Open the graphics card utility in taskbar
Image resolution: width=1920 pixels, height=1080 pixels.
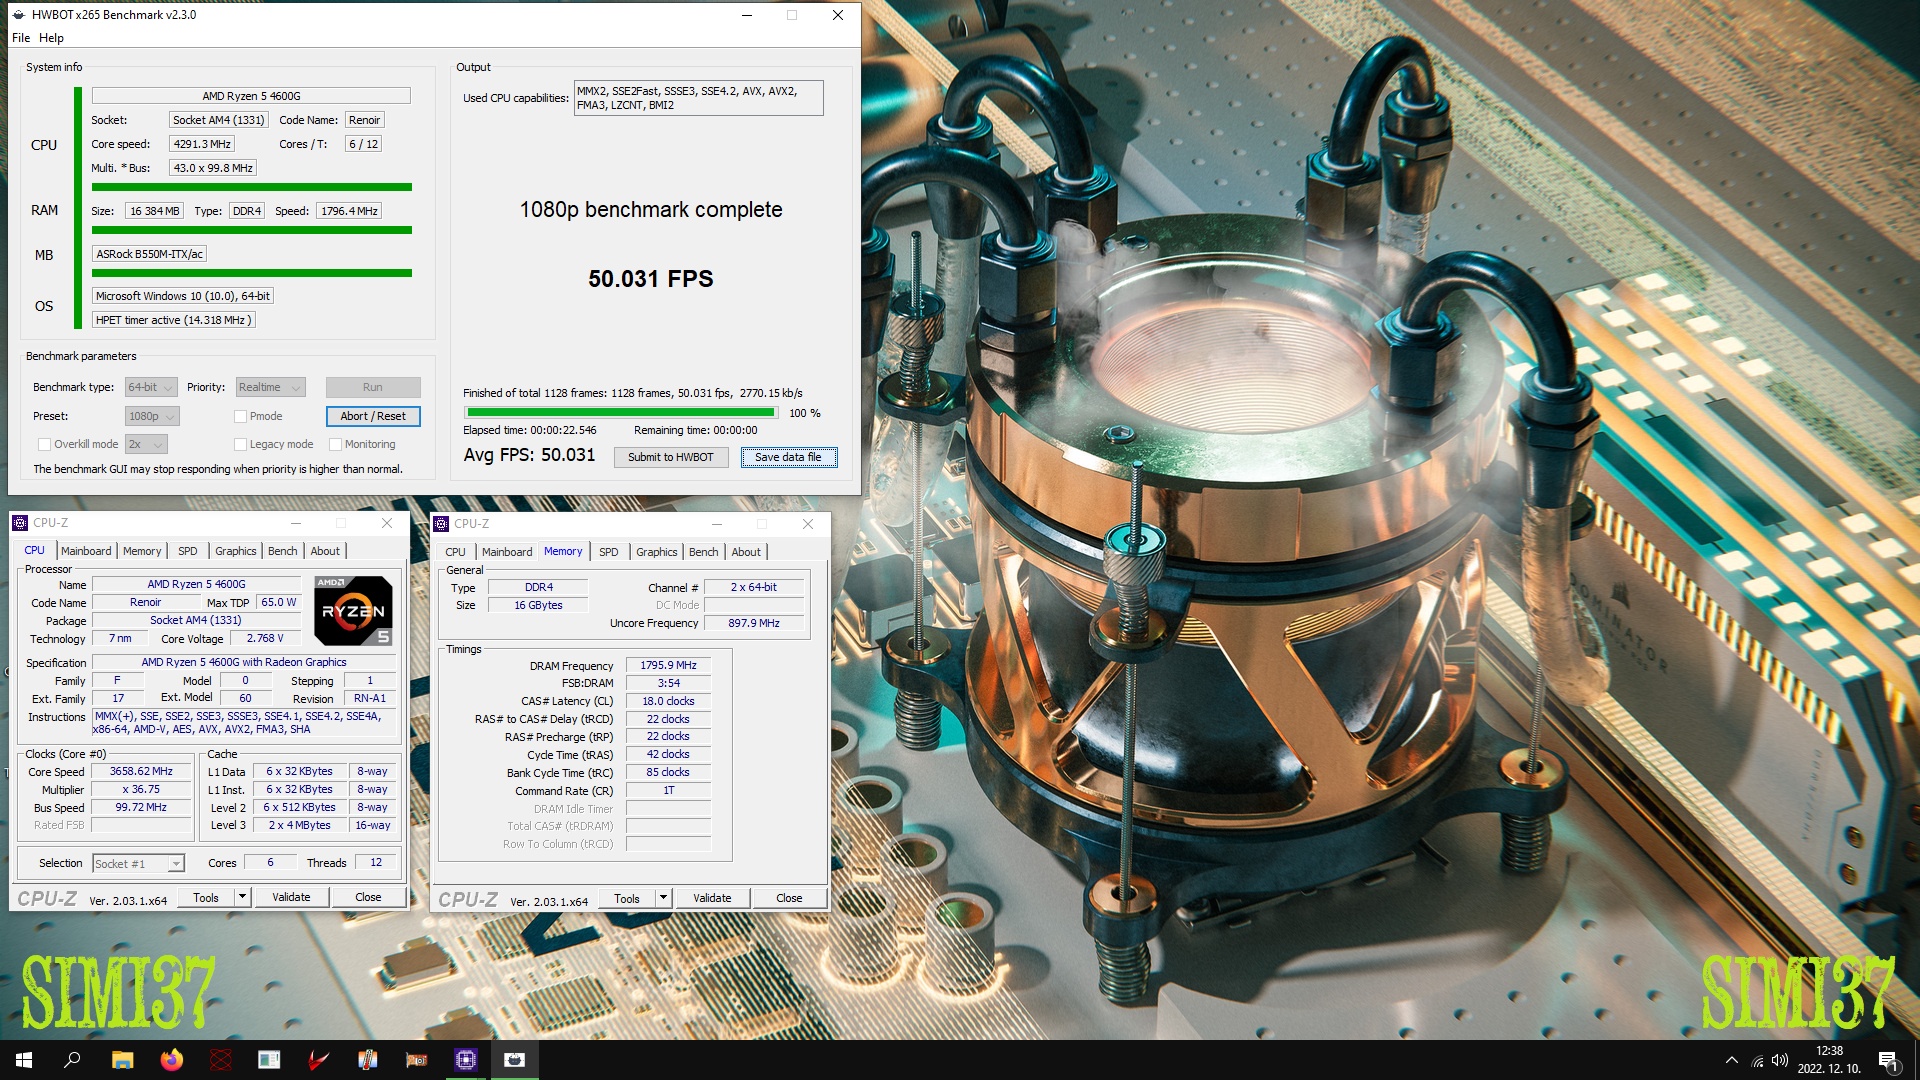click(x=416, y=1060)
